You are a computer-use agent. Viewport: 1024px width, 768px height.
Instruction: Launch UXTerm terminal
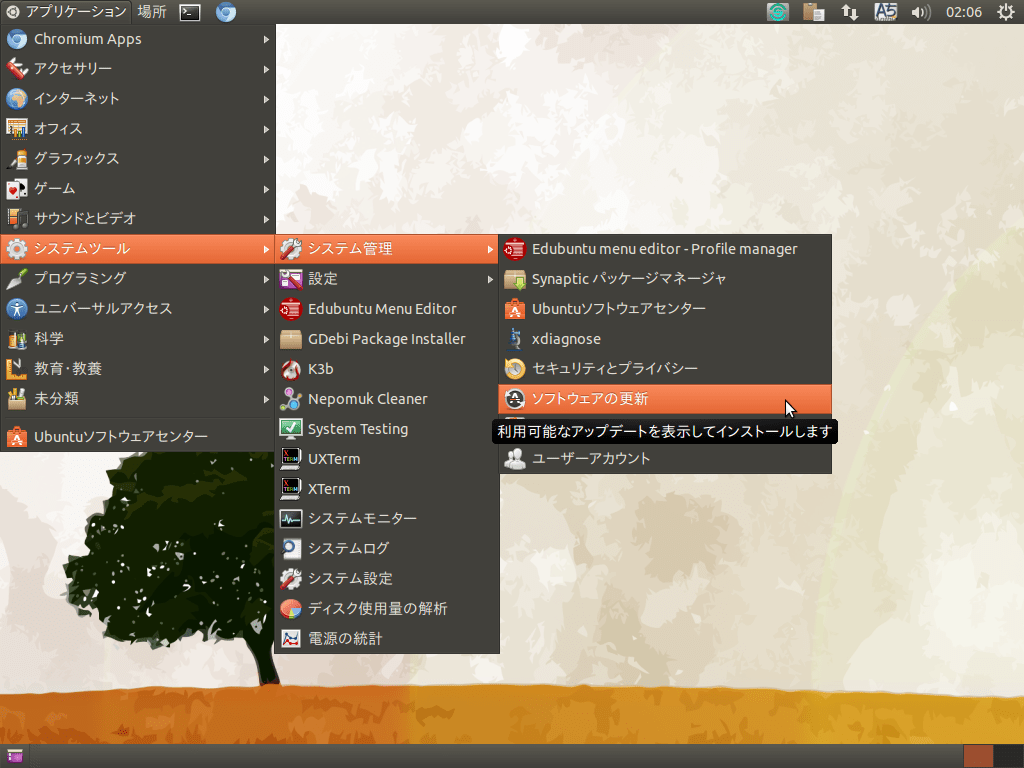coord(387,459)
